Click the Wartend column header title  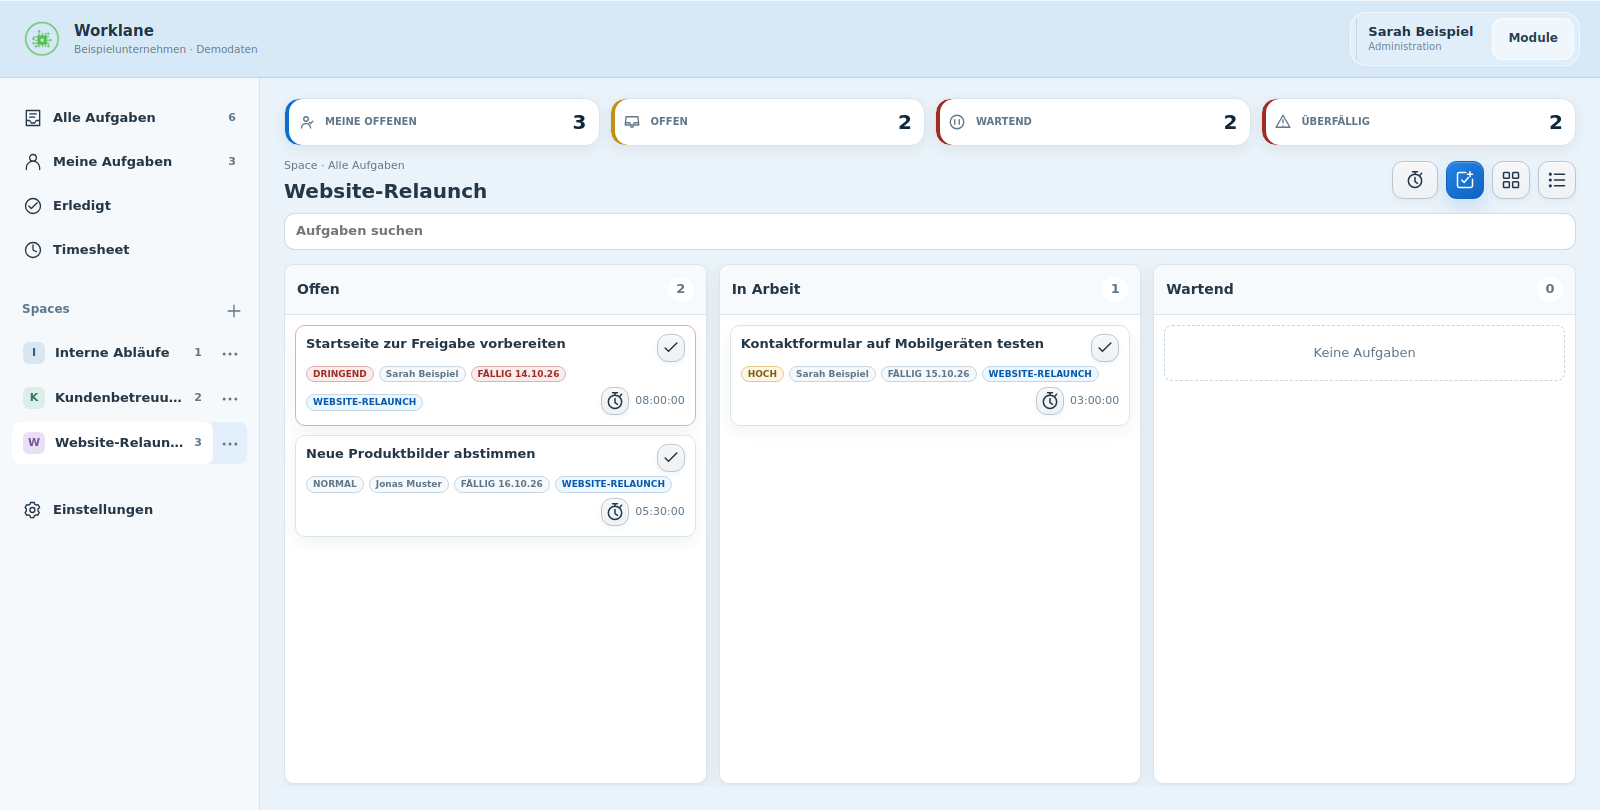pyautogui.click(x=1200, y=289)
